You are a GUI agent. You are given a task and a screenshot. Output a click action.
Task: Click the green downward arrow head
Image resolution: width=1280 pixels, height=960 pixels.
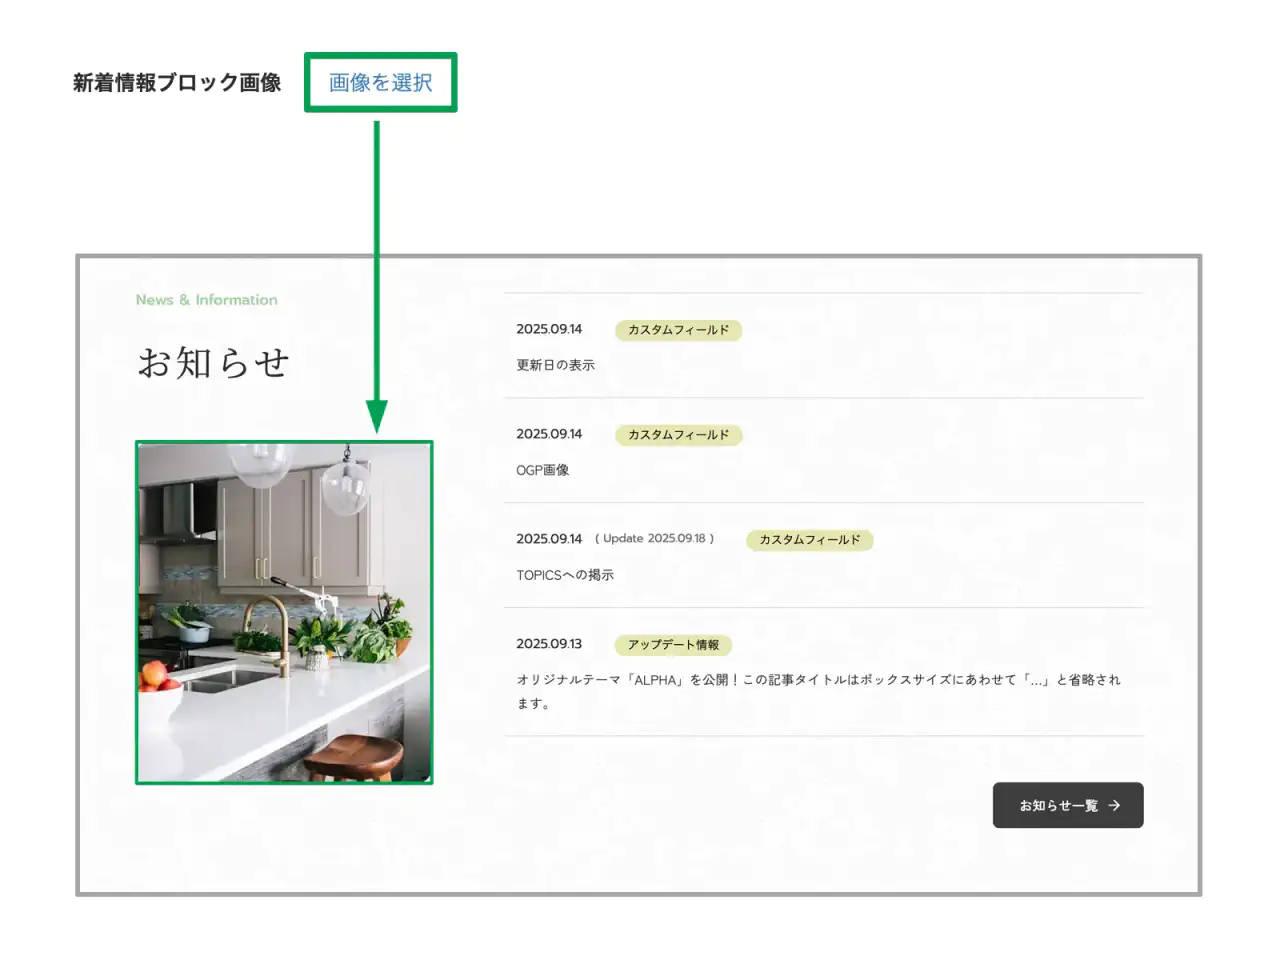pyautogui.click(x=376, y=416)
